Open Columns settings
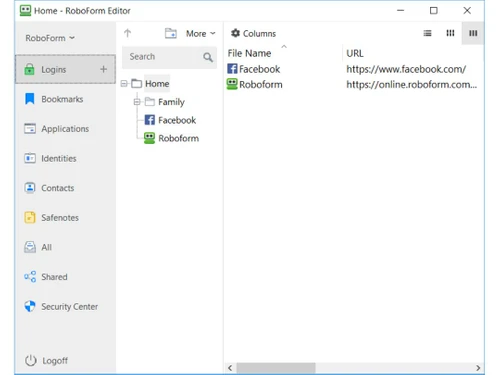 (x=253, y=33)
